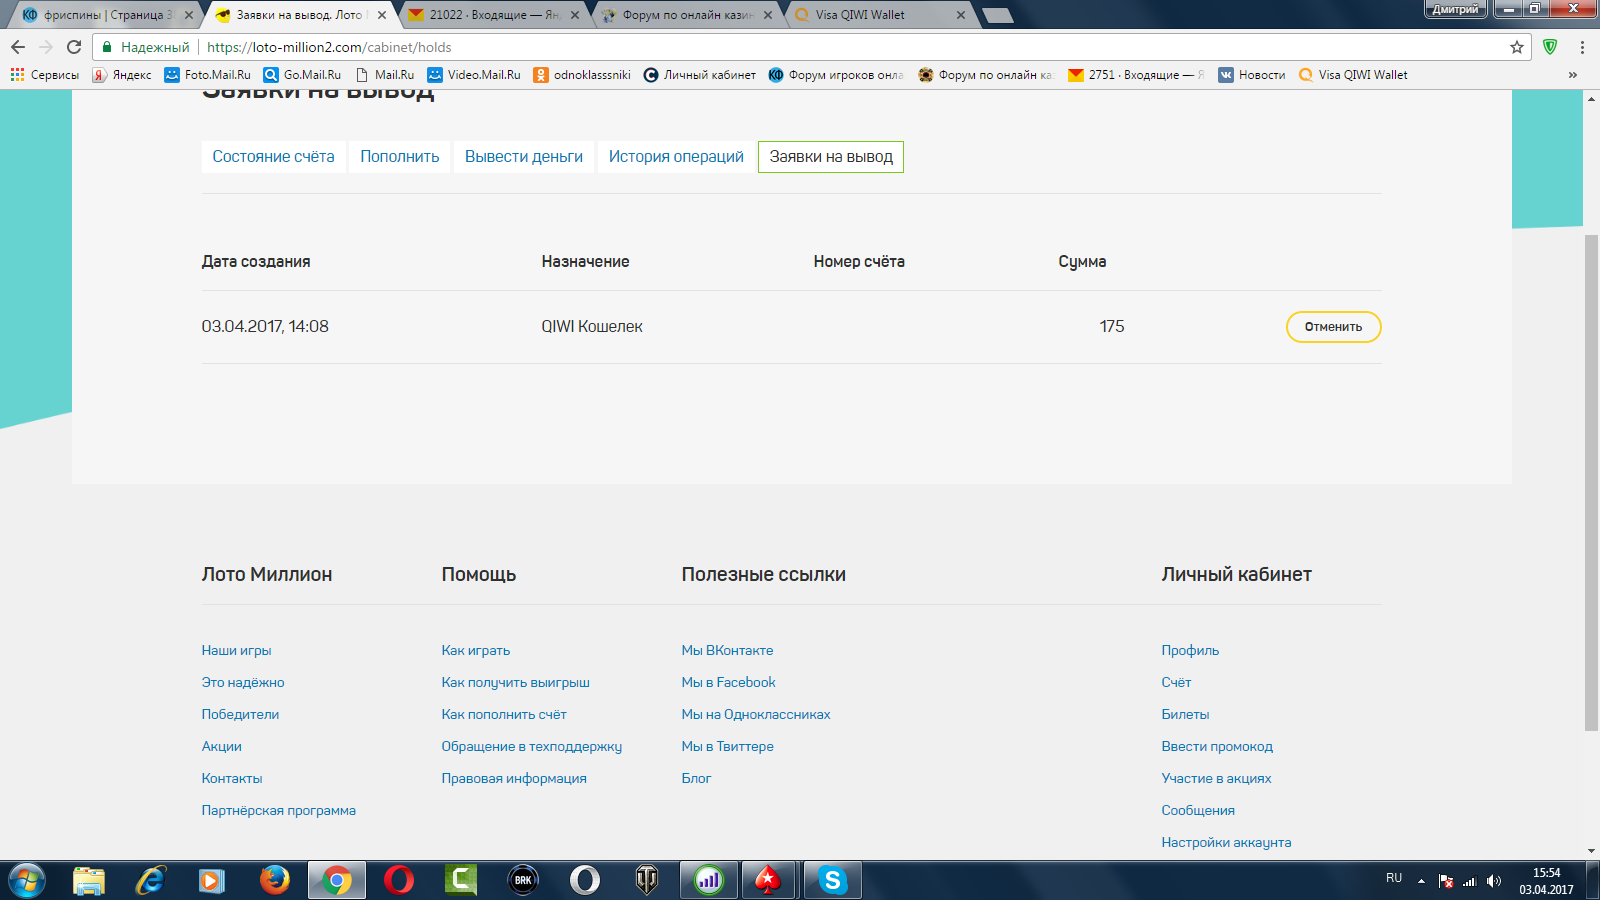This screenshot has width=1600, height=900.
Task: Open the Новости VK bookmark
Action: [1252, 75]
